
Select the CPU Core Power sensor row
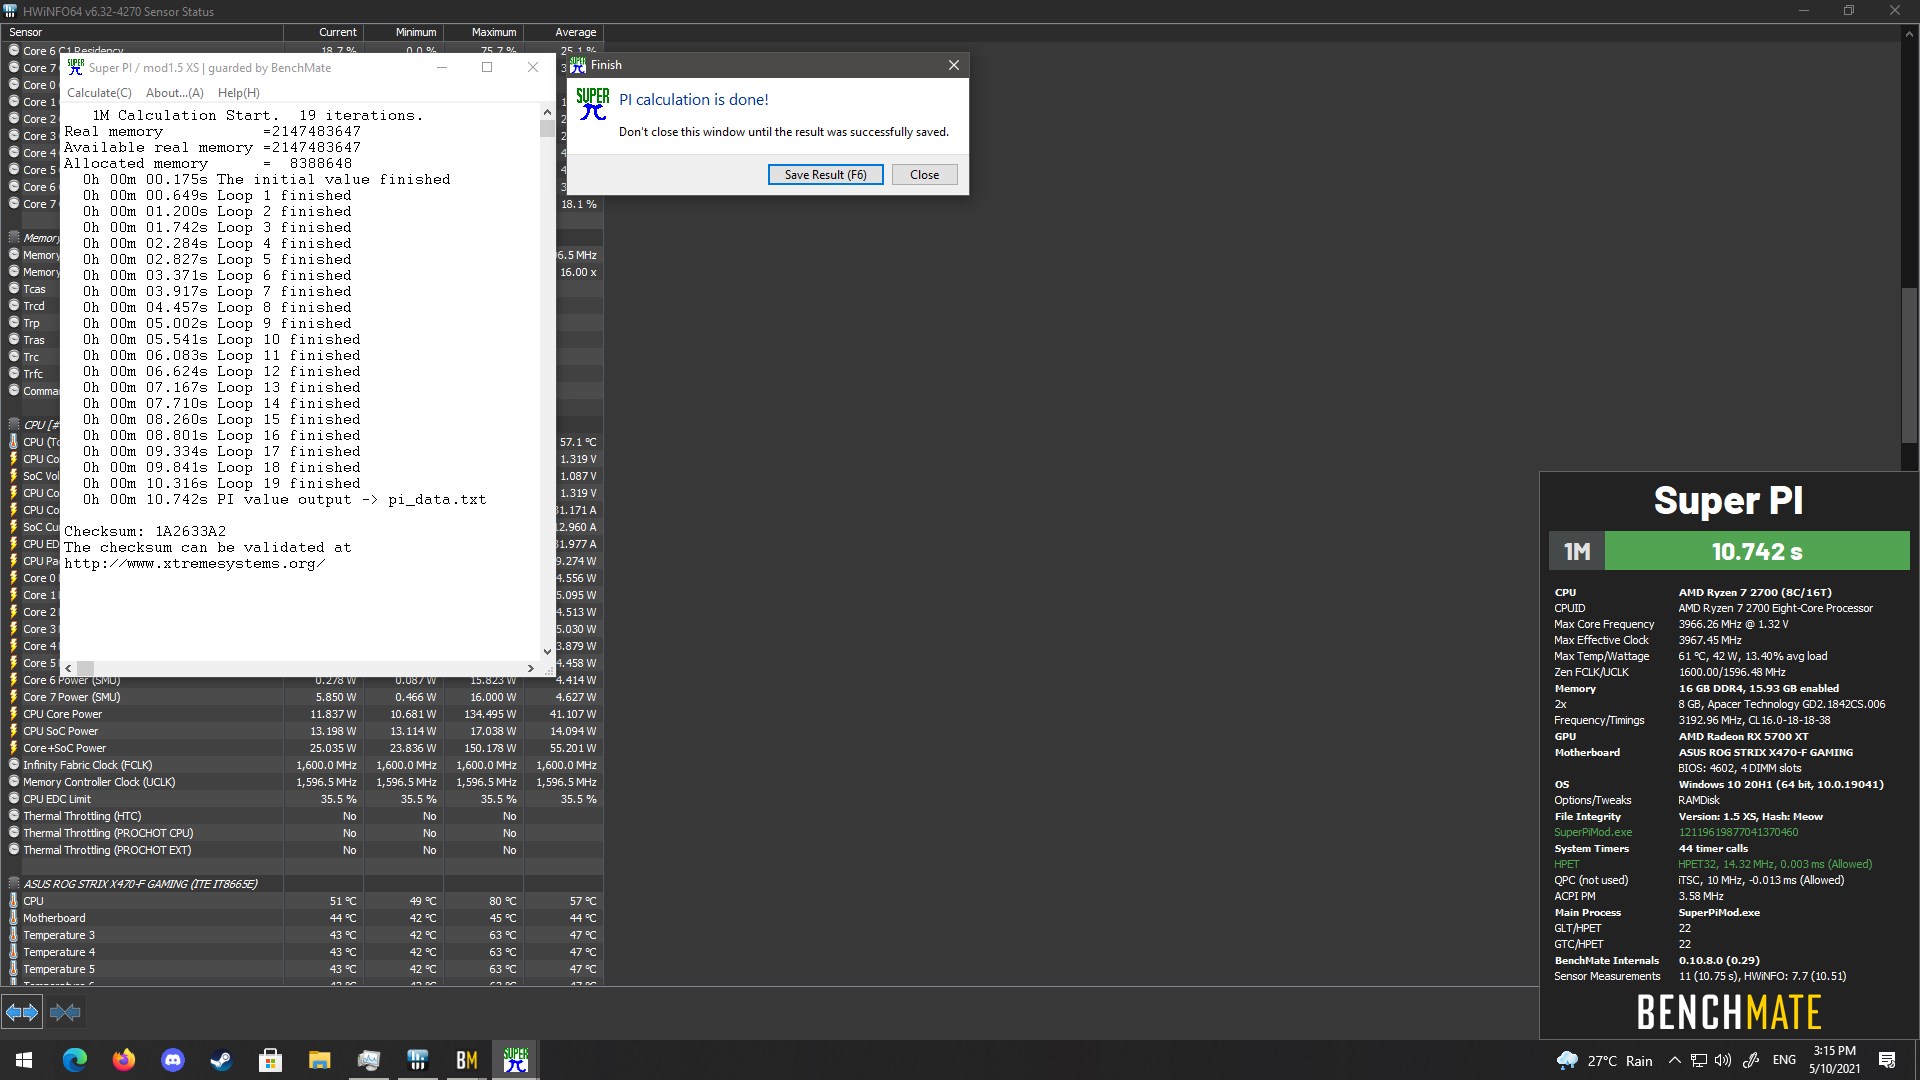click(x=302, y=714)
